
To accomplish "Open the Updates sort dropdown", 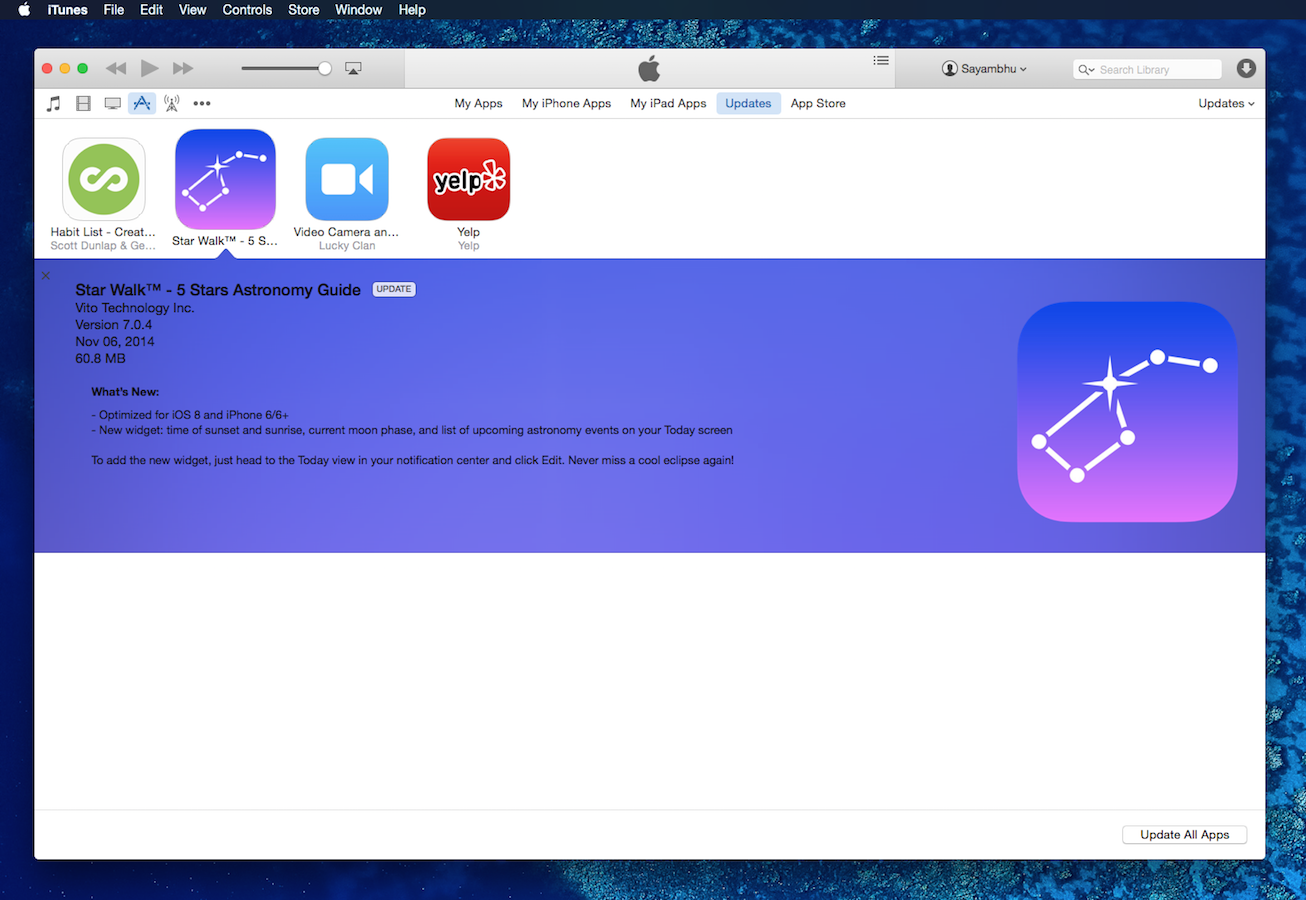I will pyautogui.click(x=1226, y=103).
